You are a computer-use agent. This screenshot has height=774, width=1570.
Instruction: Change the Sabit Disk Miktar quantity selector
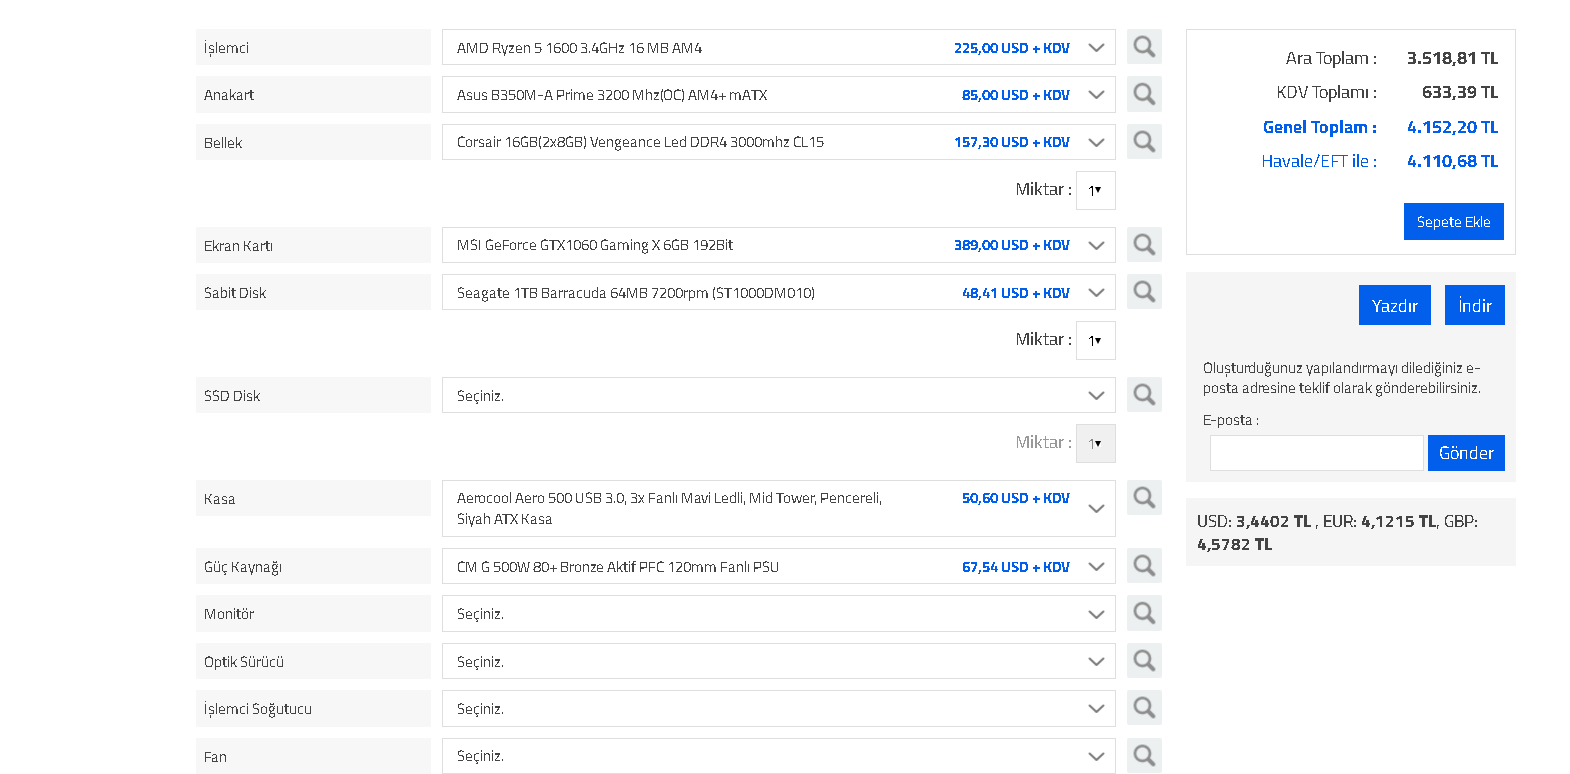coord(1095,340)
